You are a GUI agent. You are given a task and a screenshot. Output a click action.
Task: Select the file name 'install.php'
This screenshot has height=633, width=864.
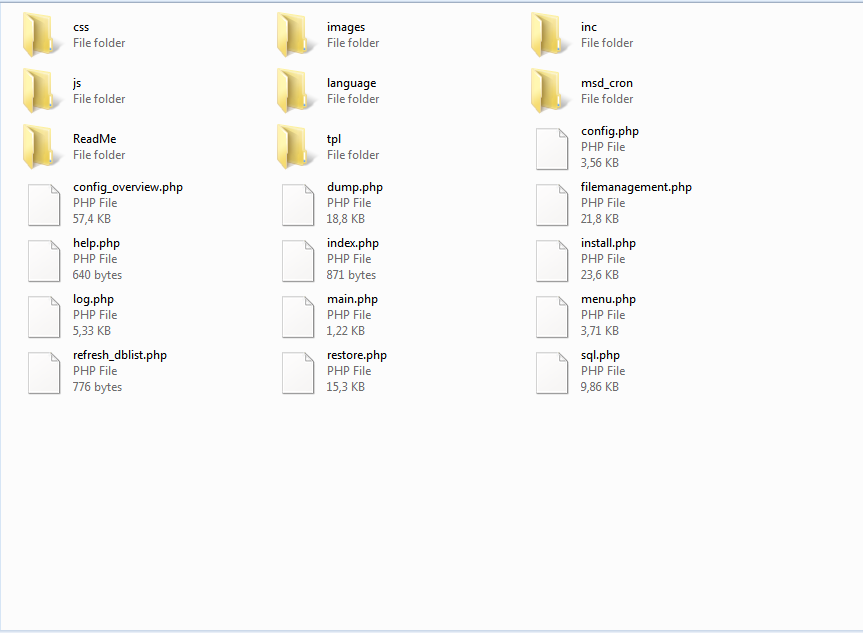pyautogui.click(x=608, y=244)
